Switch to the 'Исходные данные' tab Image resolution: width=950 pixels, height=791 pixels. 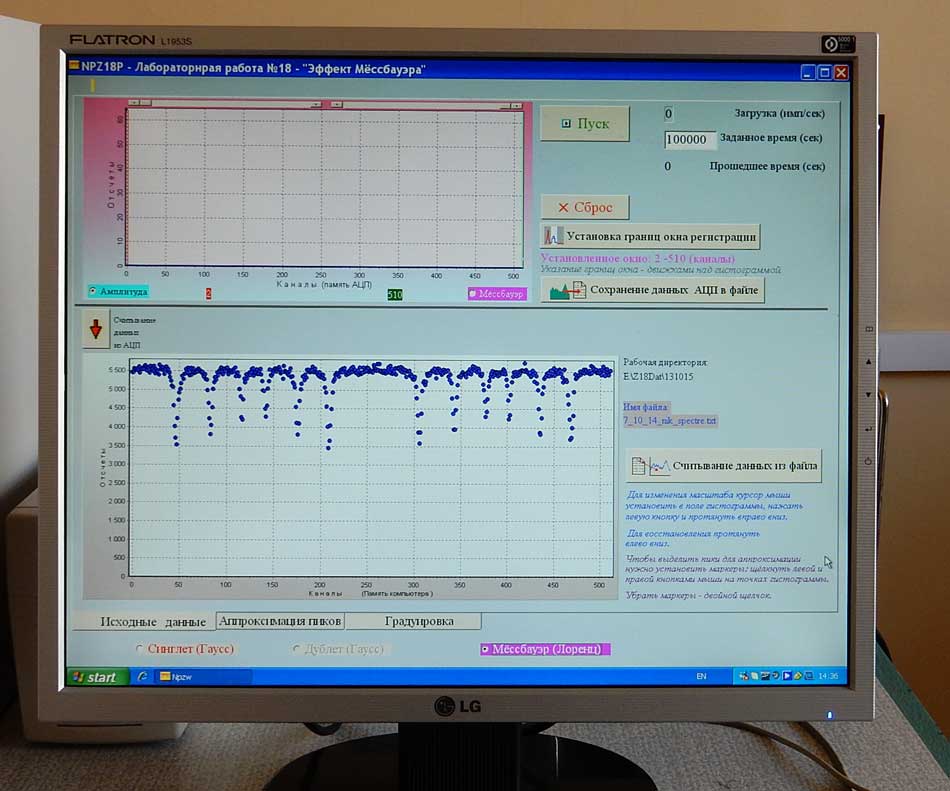tap(153, 622)
